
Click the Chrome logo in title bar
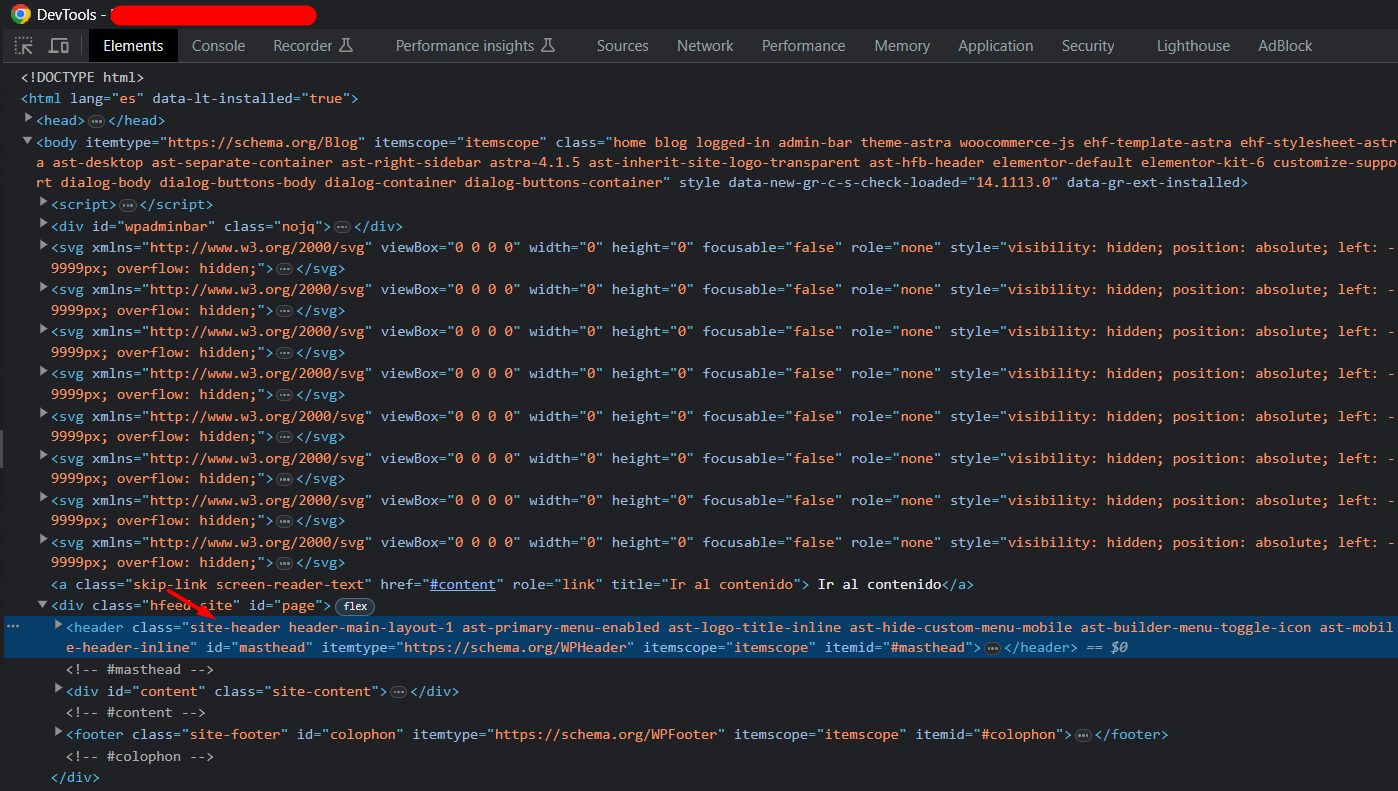click(21, 14)
